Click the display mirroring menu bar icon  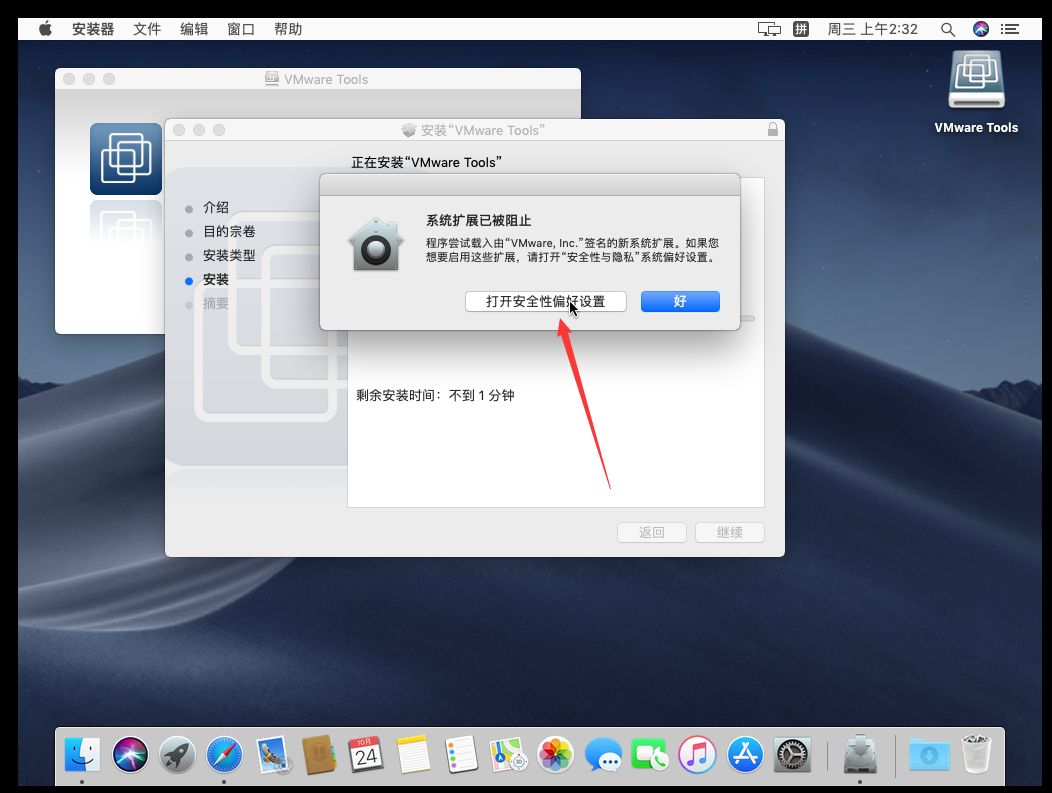pyautogui.click(x=769, y=29)
